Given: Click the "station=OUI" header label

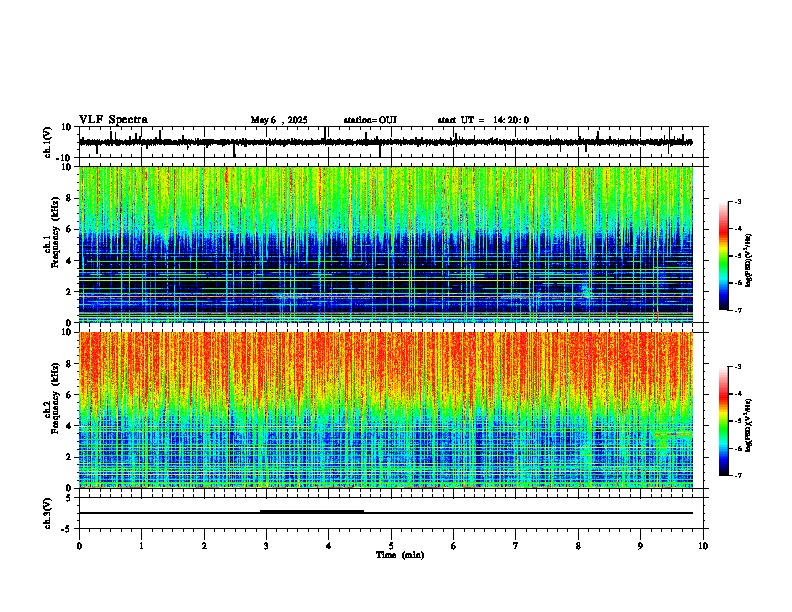Looking at the screenshot, I should (370, 120).
